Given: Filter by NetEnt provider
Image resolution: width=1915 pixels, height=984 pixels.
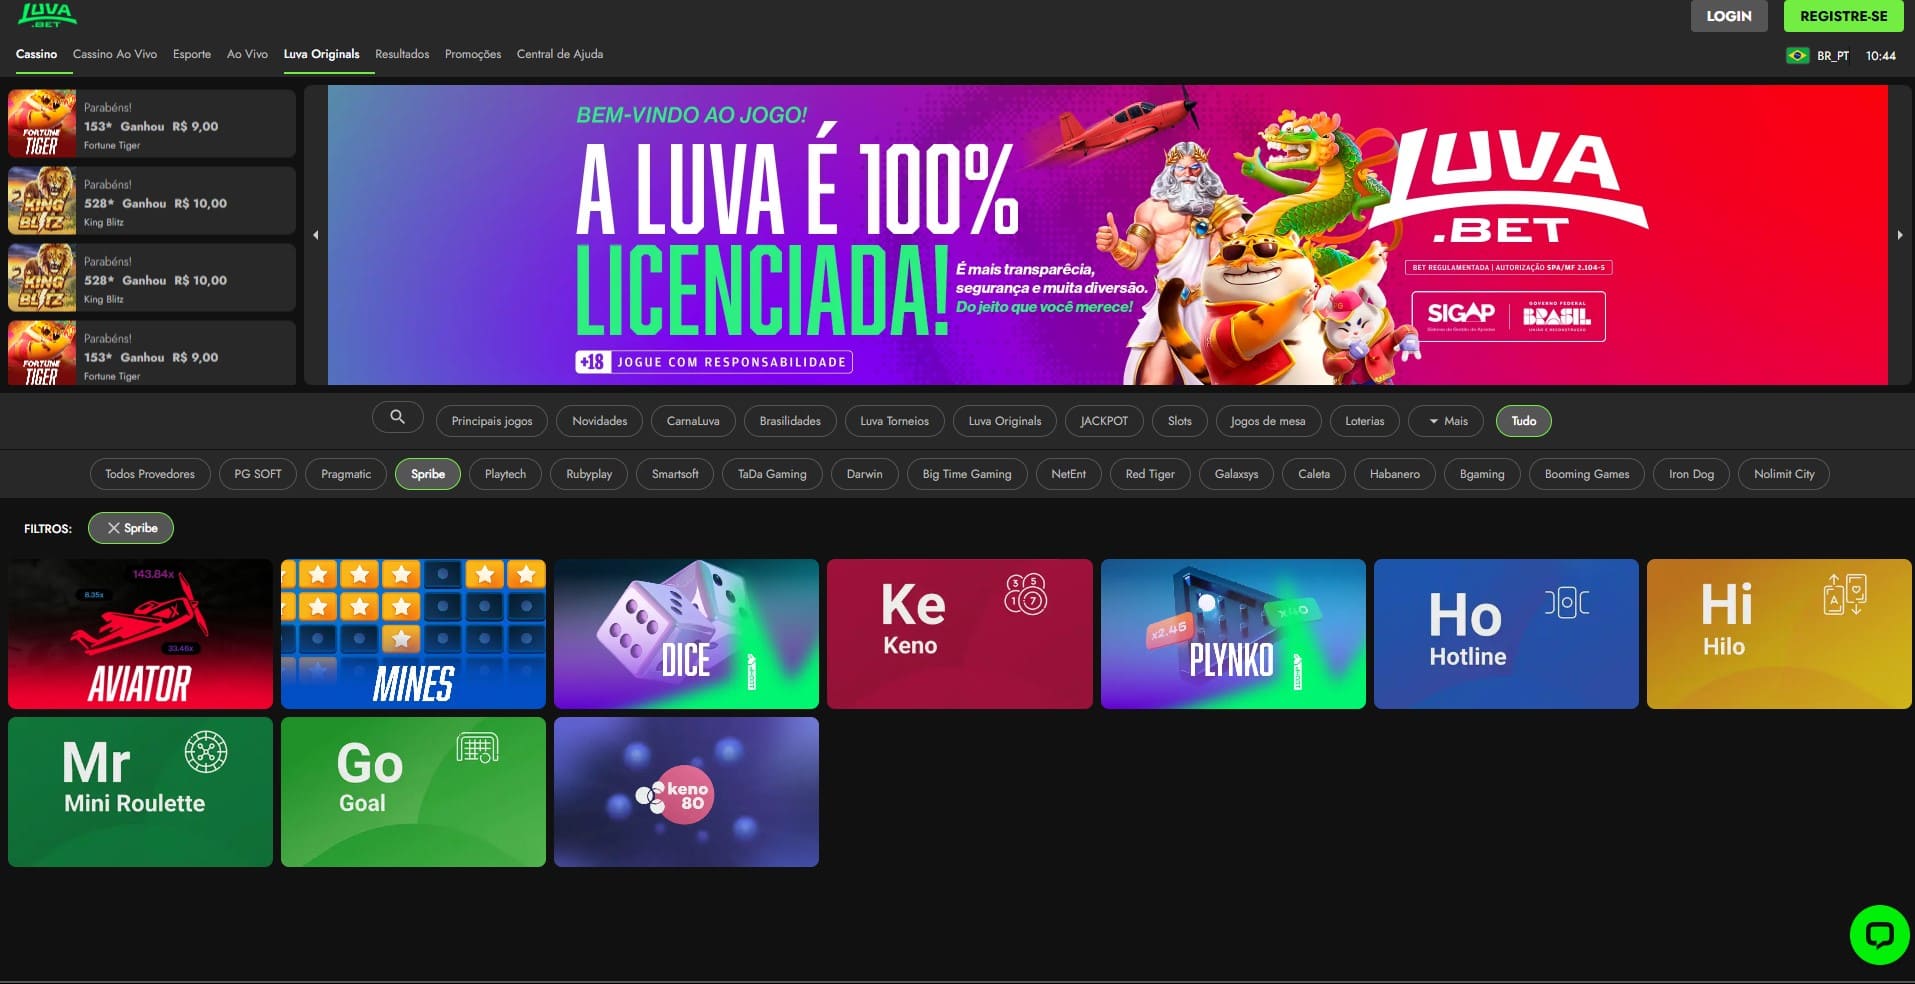Looking at the screenshot, I should 1069,474.
